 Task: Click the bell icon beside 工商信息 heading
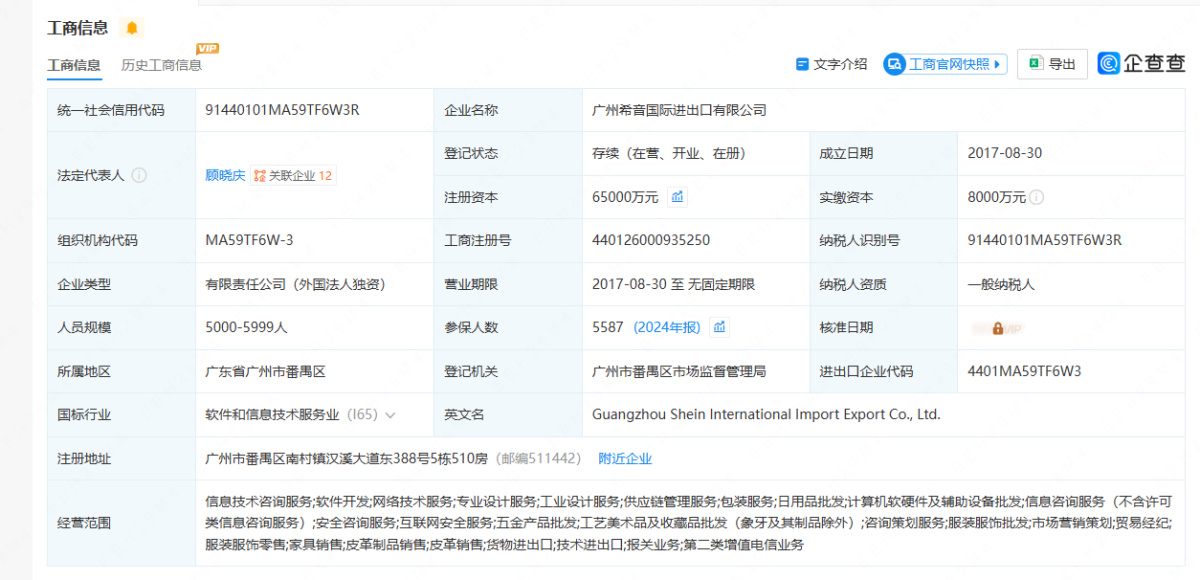131,27
